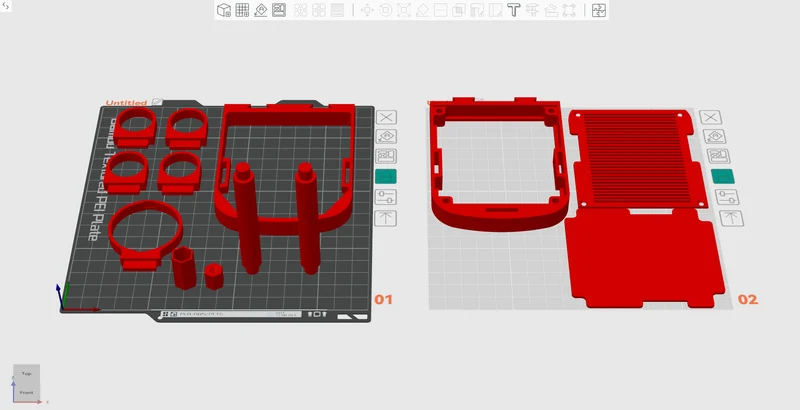Select the larger hexagonal spacer on plate 01
Viewport: 800px width, 410px height.
click(184, 268)
